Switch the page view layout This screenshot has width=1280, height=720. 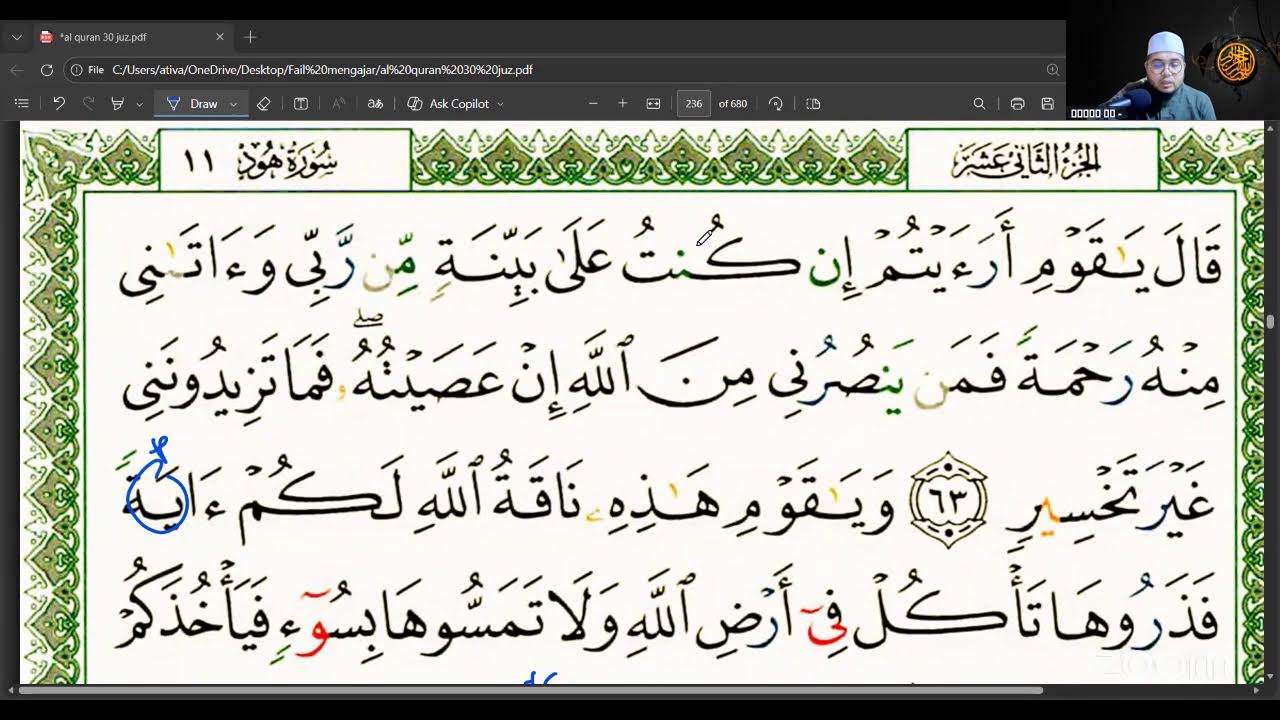tap(813, 104)
